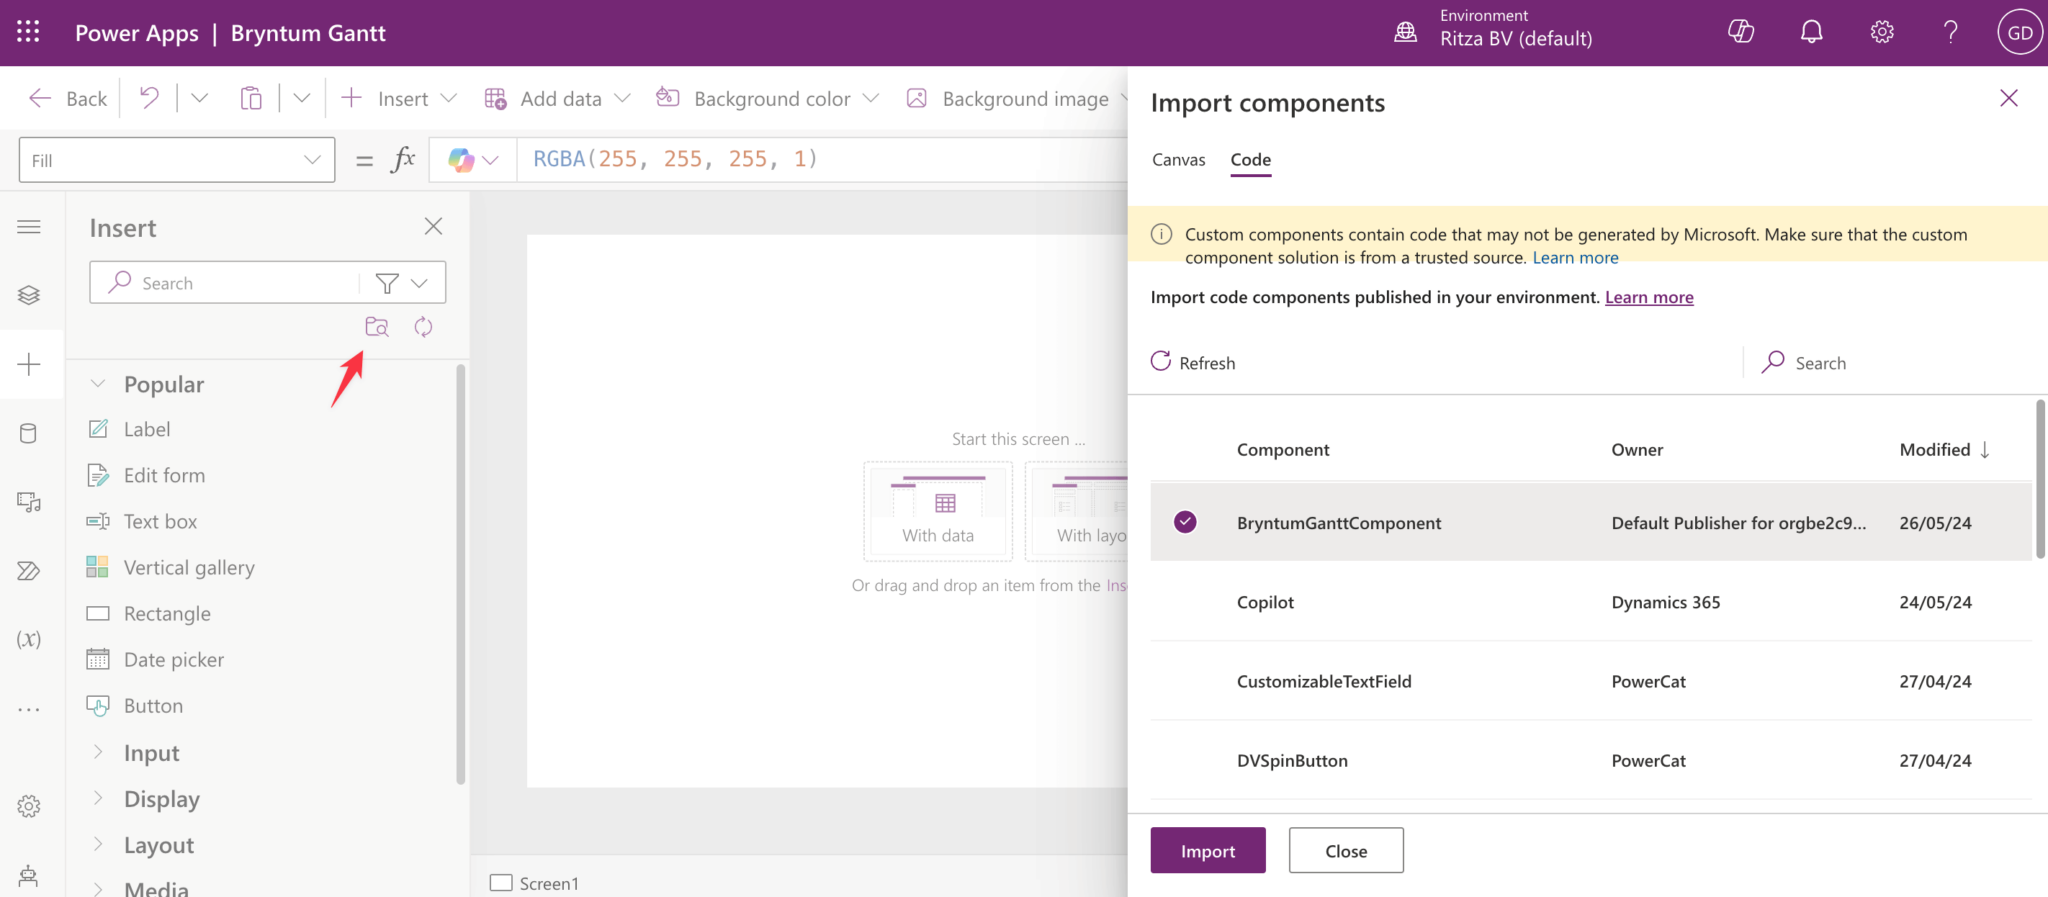Screen dimensions: 2048x897
Task: Expand the paste options dropdown arrow
Action: (302, 98)
